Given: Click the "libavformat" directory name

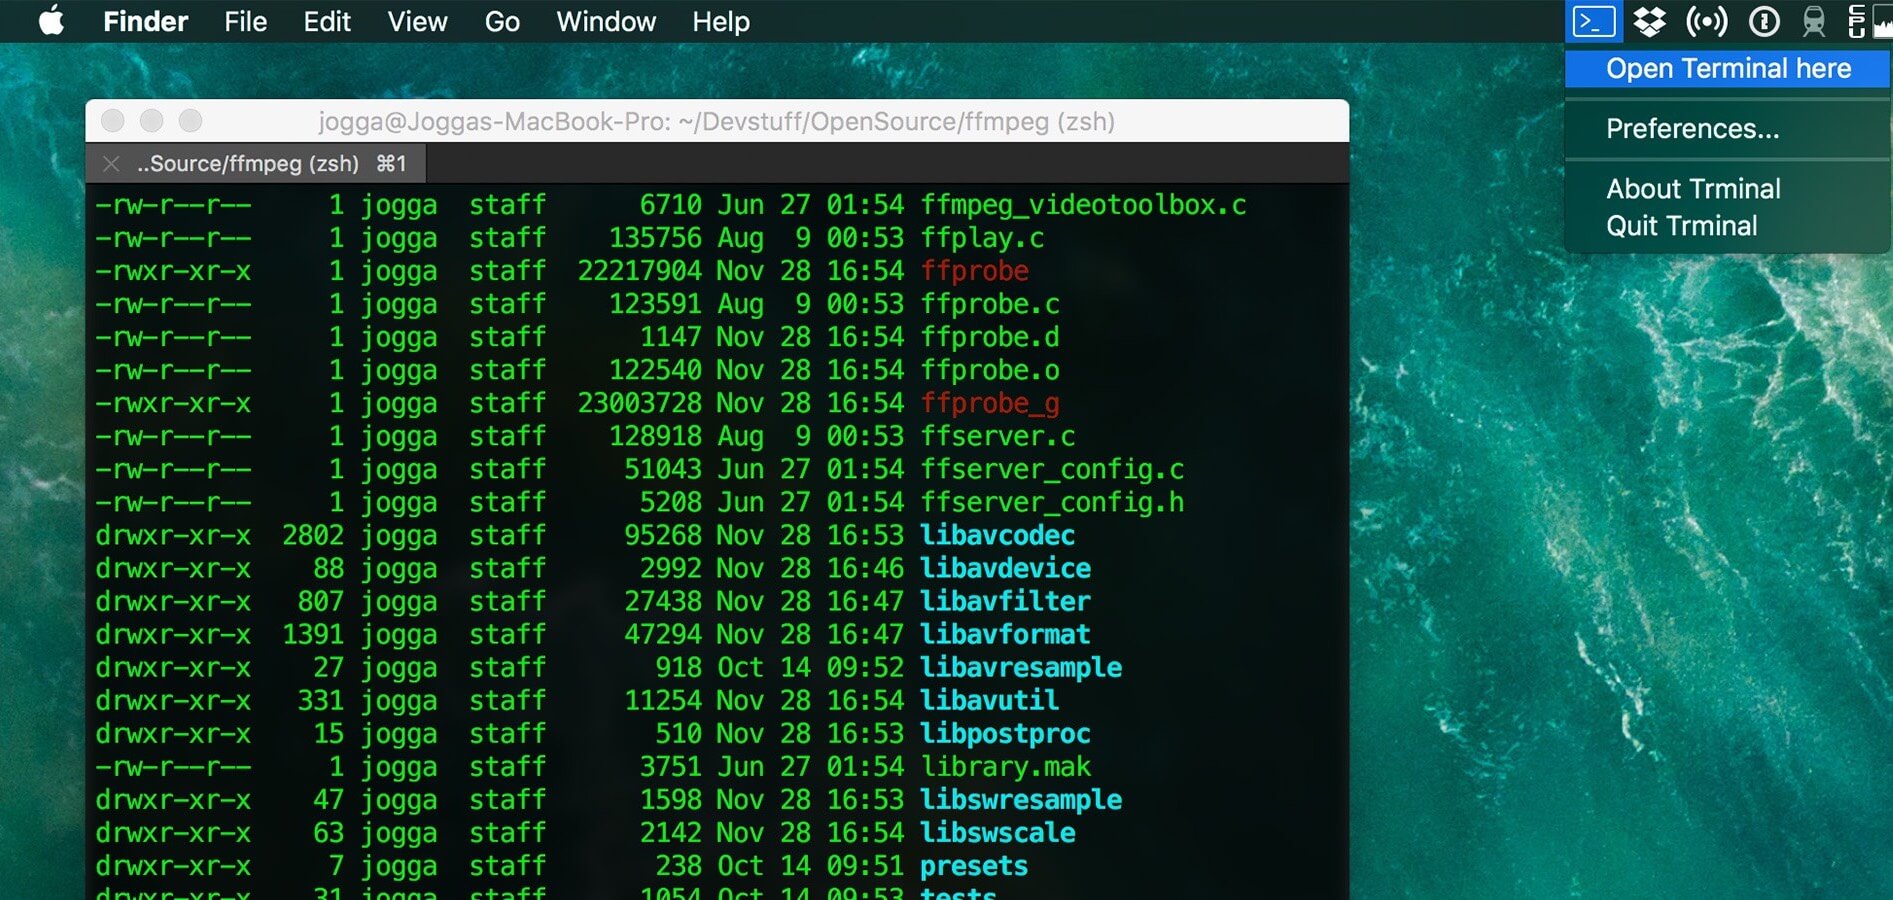Looking at the screenshot, I should (x=1005, y=634).
